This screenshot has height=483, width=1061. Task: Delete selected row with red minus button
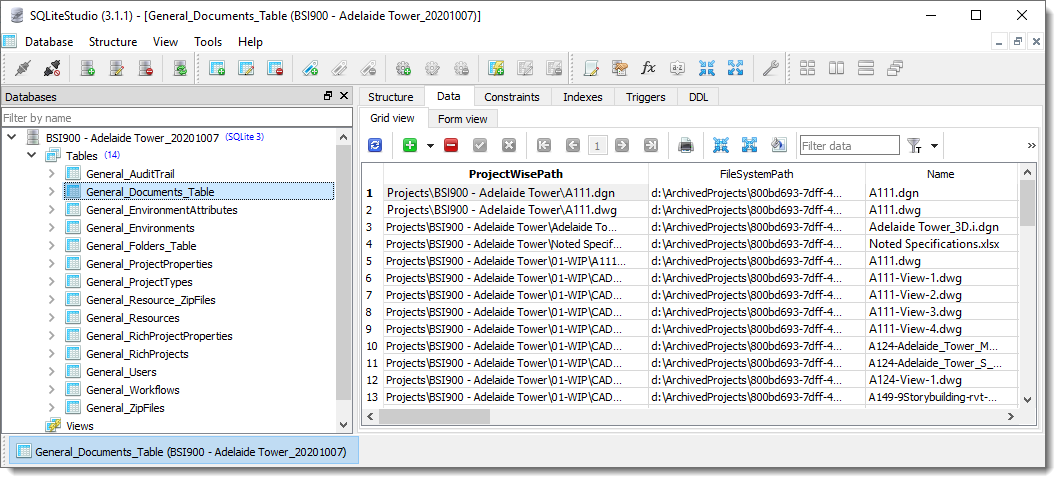click(451, 145)
